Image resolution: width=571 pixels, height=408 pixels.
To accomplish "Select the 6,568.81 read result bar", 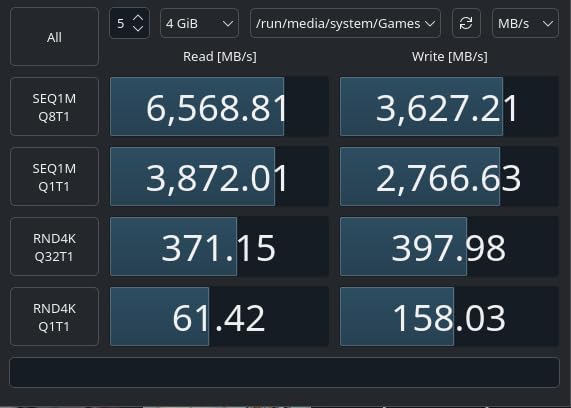I will tap(219, 107).
